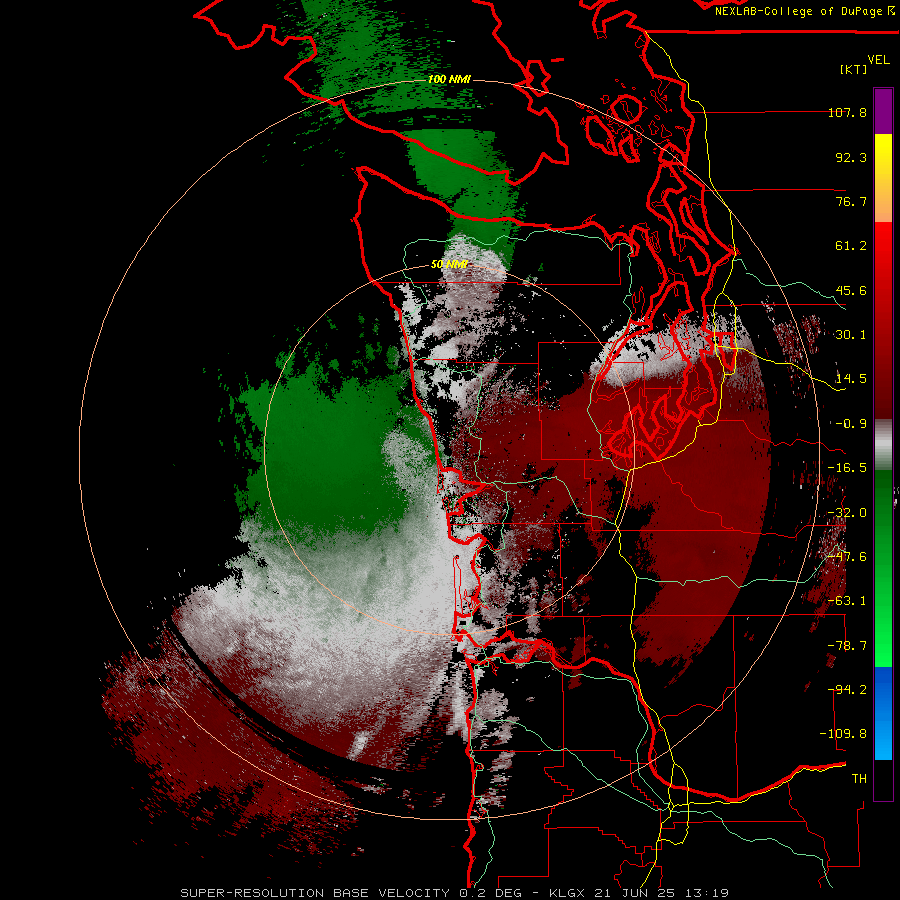Viewport: 900px width, 900px height.
Task: Click the blue segment of the velocity color bar
Action: [x=883, y=713]
